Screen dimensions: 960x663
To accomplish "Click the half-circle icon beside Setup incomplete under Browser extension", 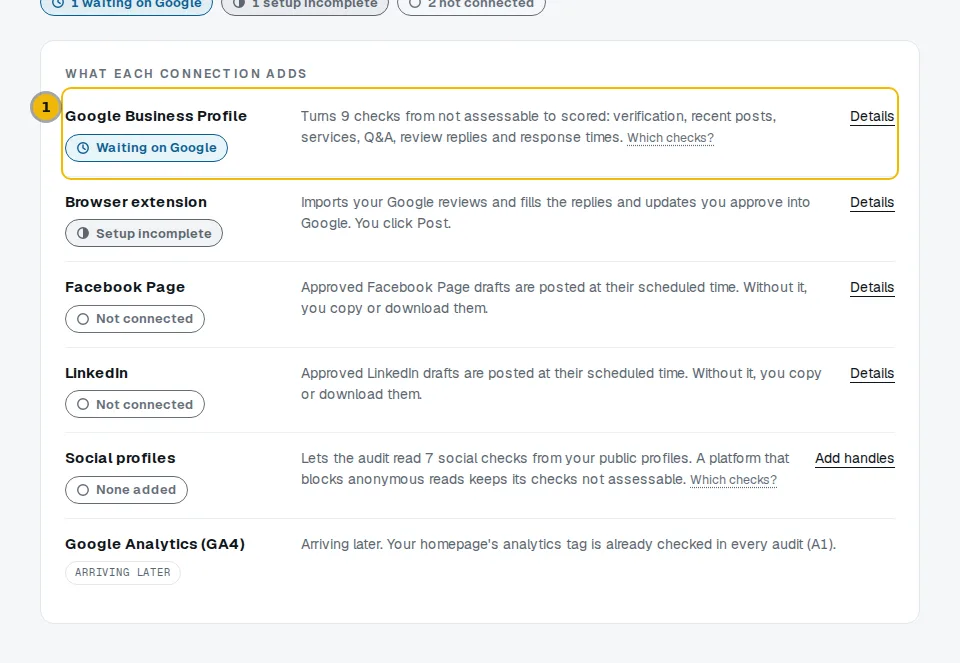I will pyautogui.click(x=83, y=233).
